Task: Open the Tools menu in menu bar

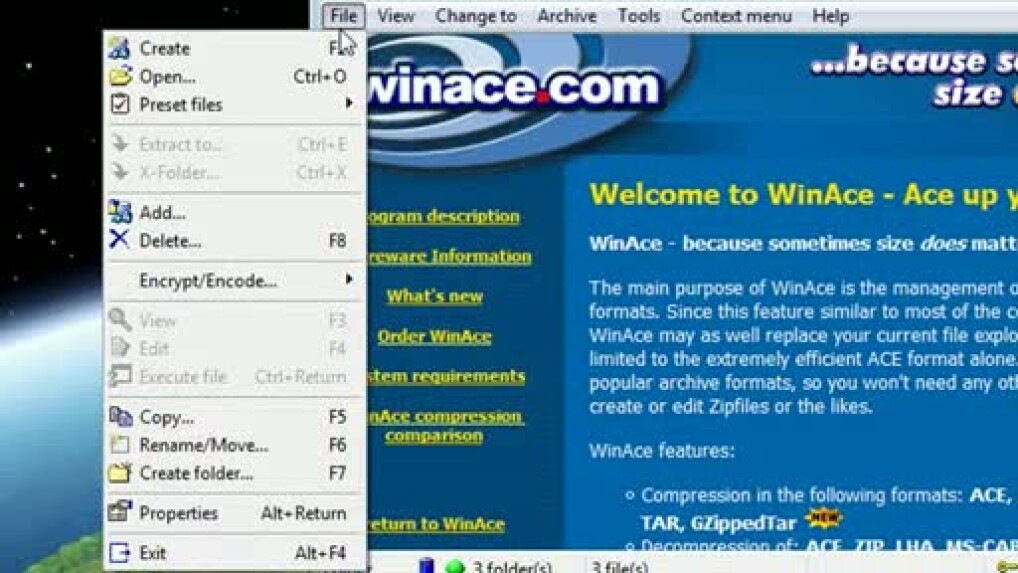Action: point(638,16)
